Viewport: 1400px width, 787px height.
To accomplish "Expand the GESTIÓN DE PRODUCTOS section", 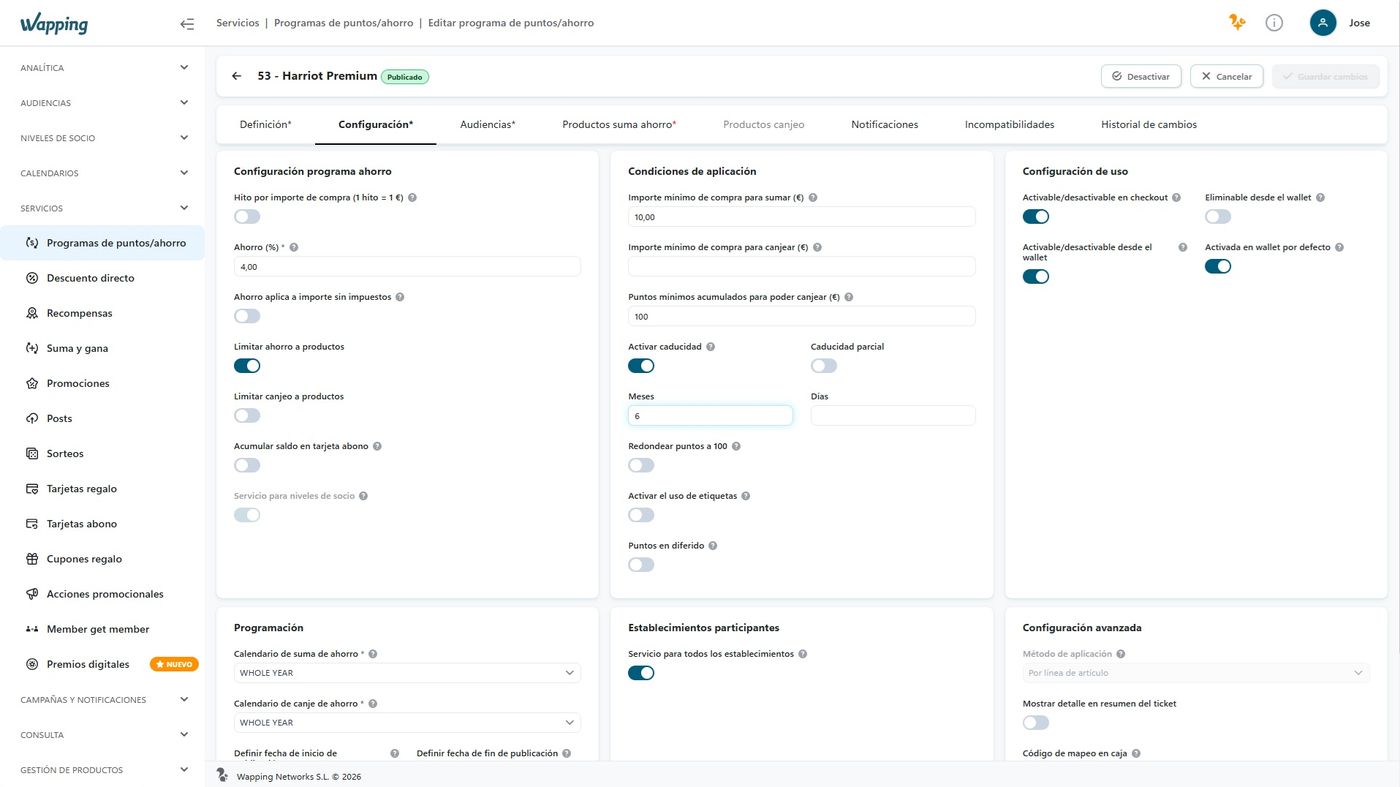I will tap(103, 770).
